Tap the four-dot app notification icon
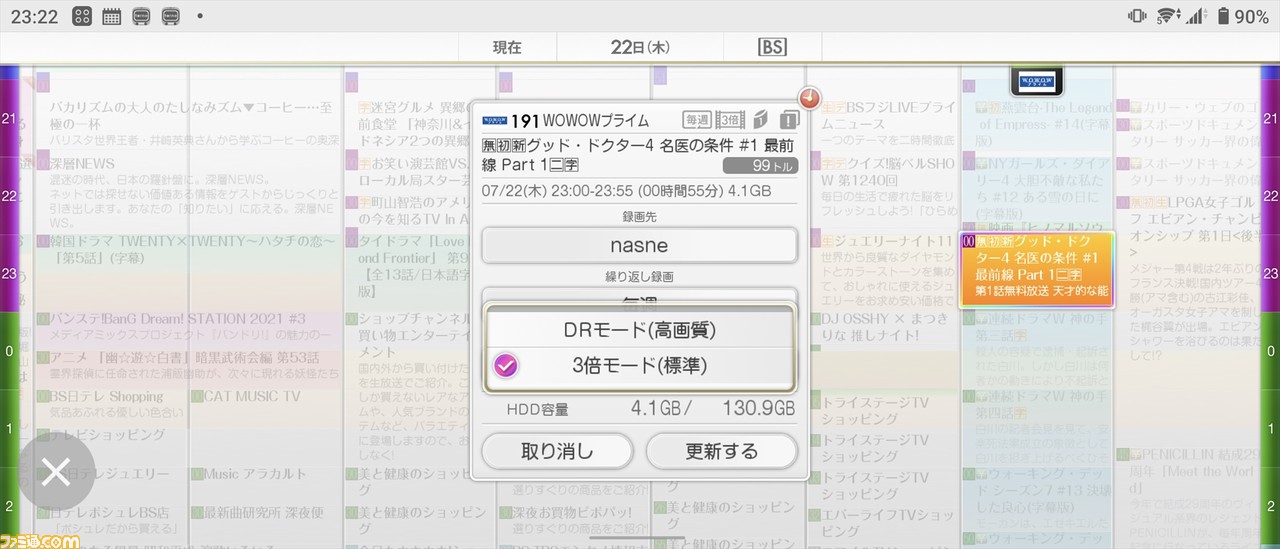1280x549 pixels. click(x=83, y=16)
